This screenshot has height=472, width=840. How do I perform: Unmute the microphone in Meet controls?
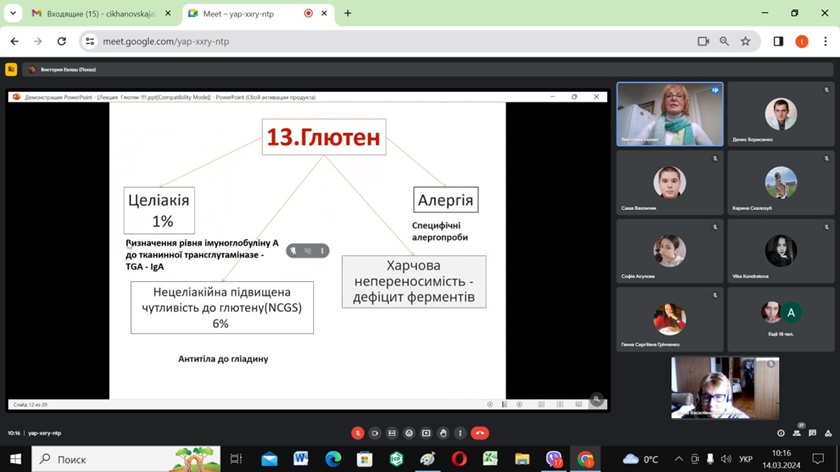point(358,433)
